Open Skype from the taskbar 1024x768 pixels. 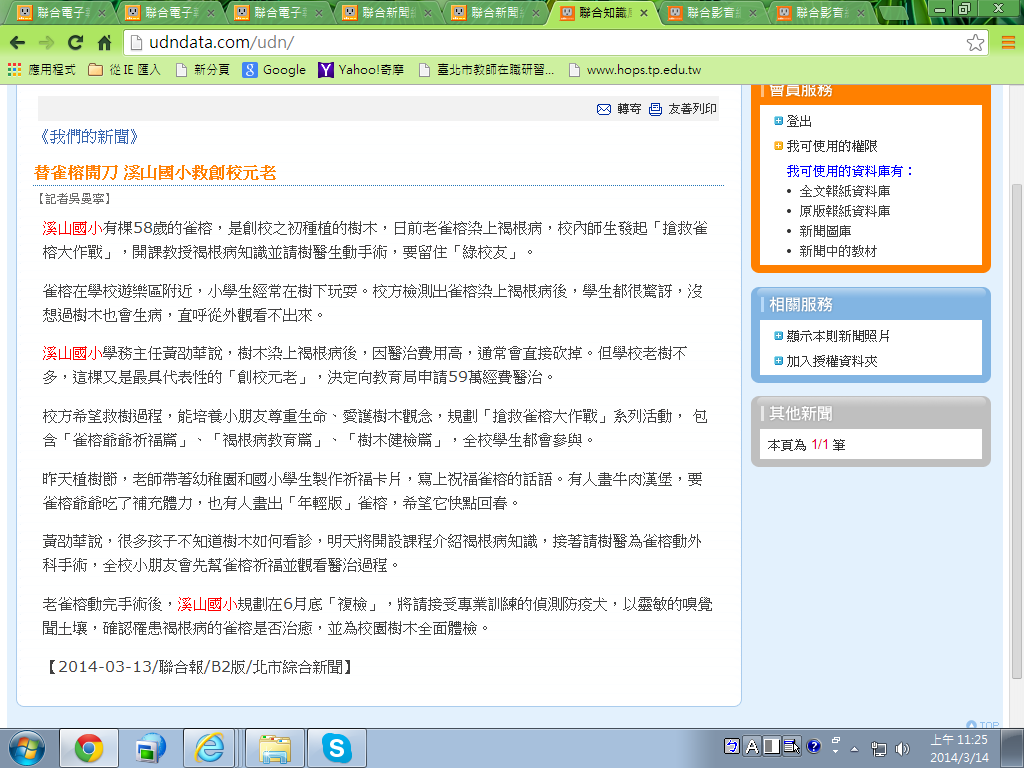pos(336,748)
